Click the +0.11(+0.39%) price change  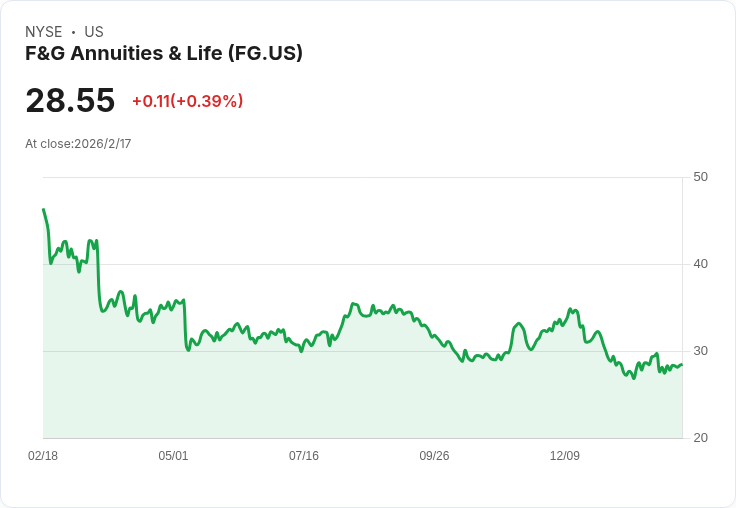(187, 101)
